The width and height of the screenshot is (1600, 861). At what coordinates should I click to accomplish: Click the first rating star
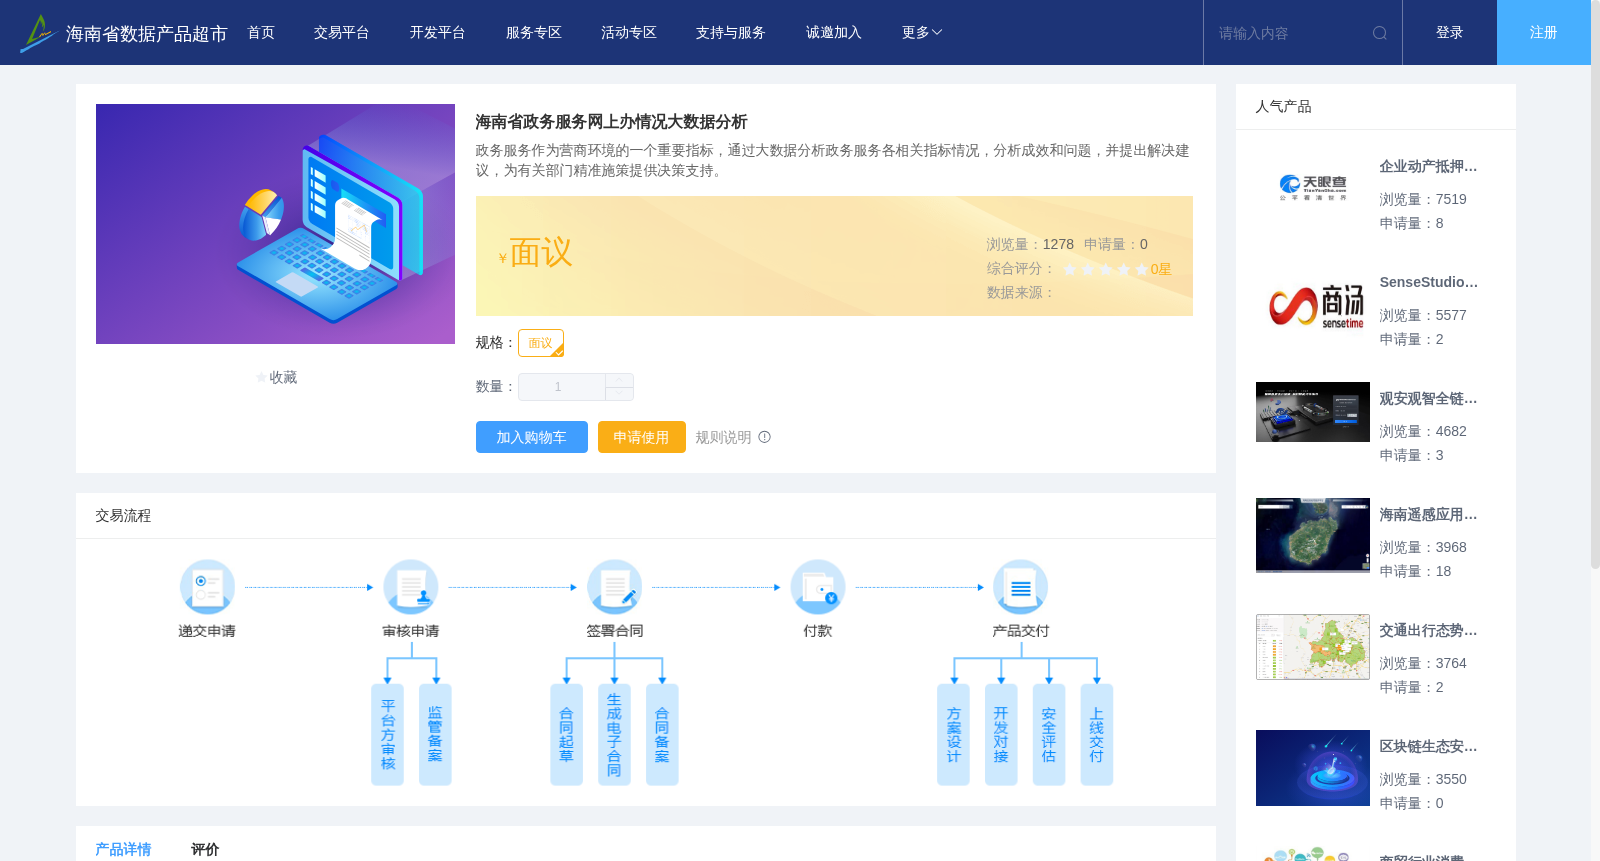(x=1070, y=270)
